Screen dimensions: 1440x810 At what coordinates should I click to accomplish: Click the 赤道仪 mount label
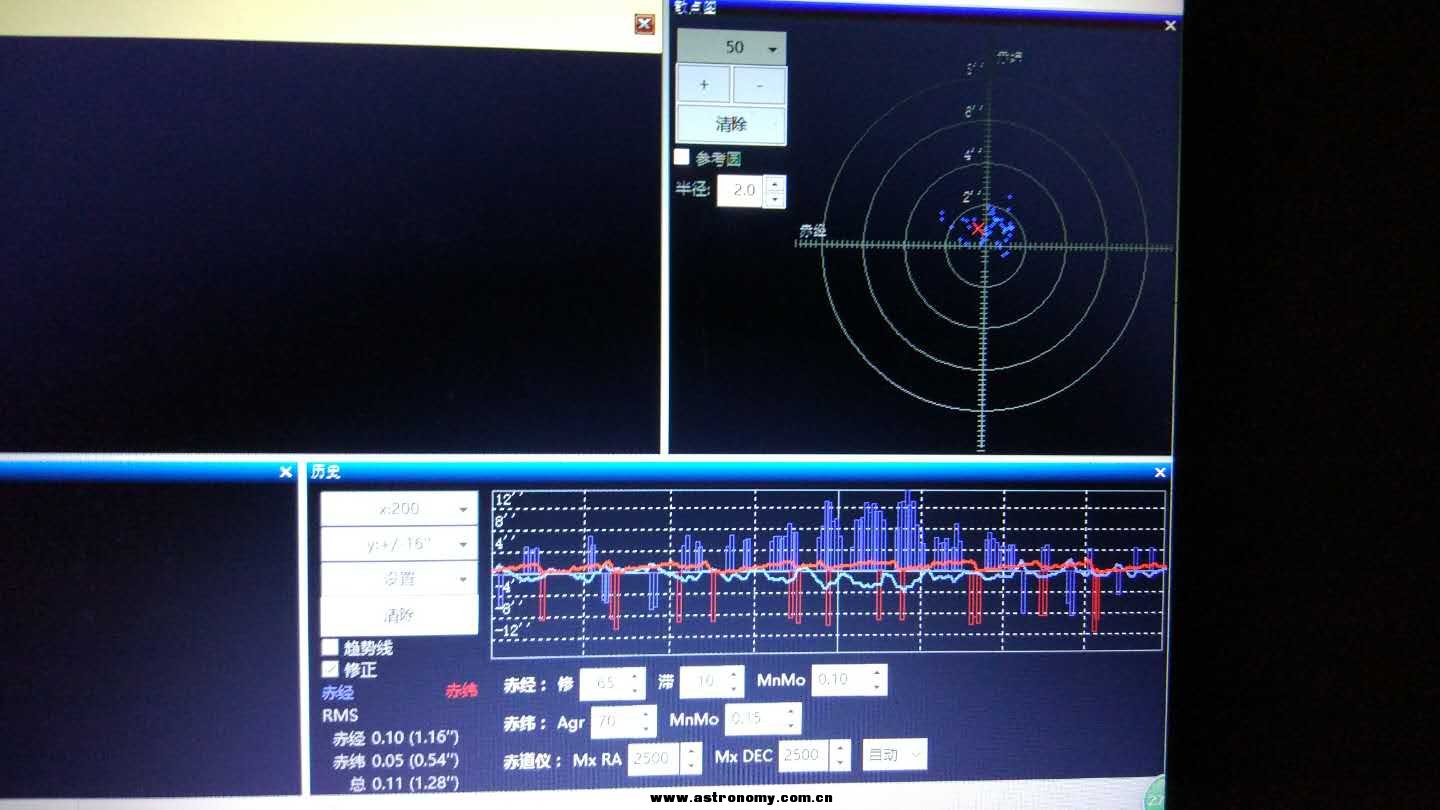click(532, 762)
